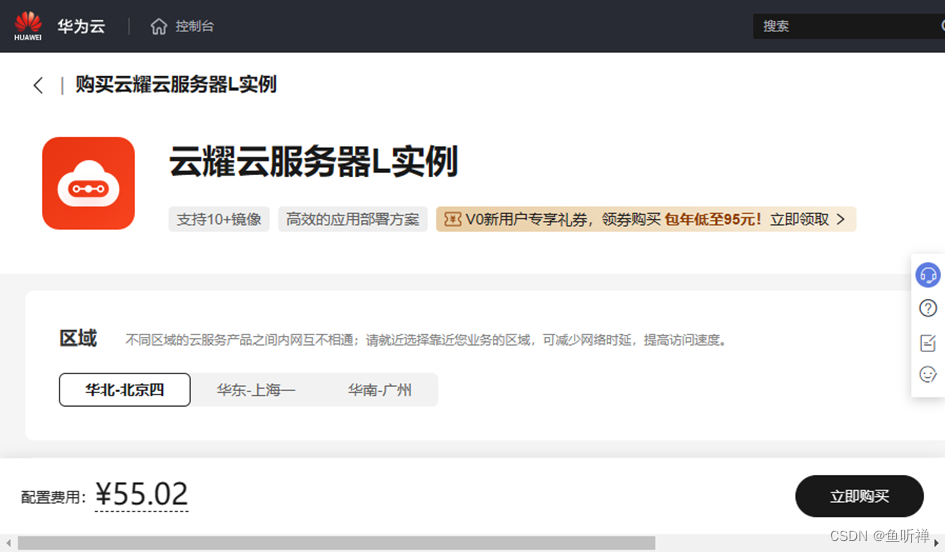The width and height of the screenshot is (945, 552).
Task: Open the 立即领取 coupon link
Action: click(799, 219)
